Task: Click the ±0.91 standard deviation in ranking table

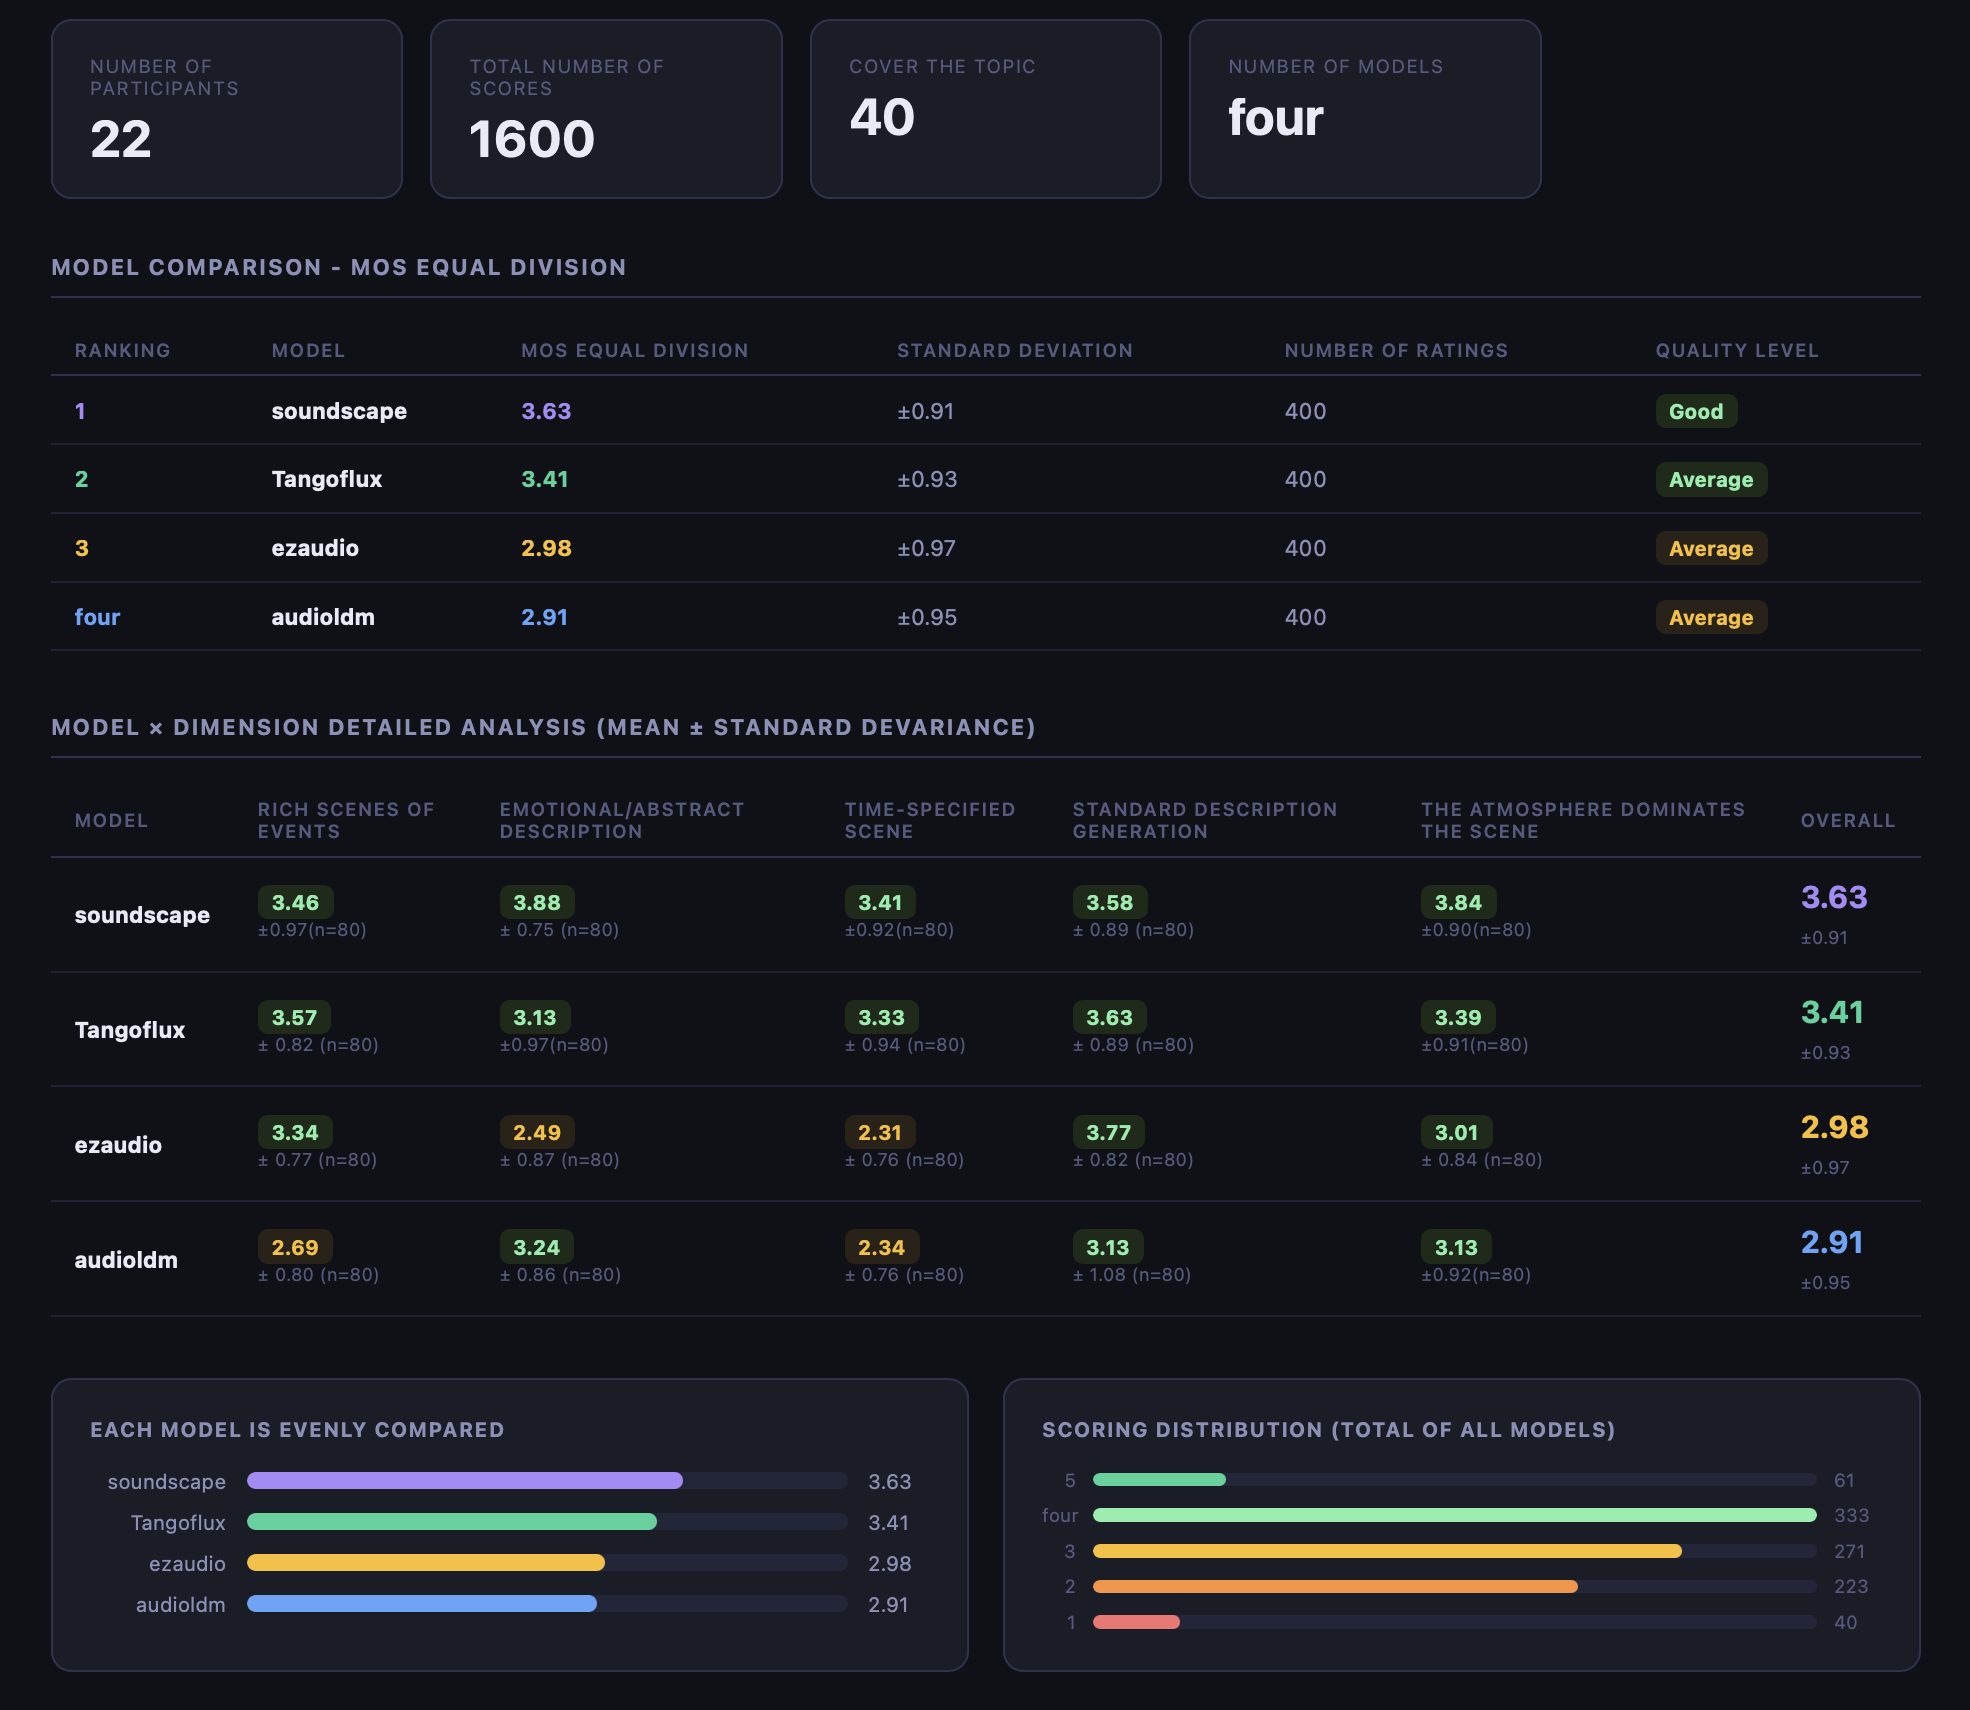Action: click(925, 411)
